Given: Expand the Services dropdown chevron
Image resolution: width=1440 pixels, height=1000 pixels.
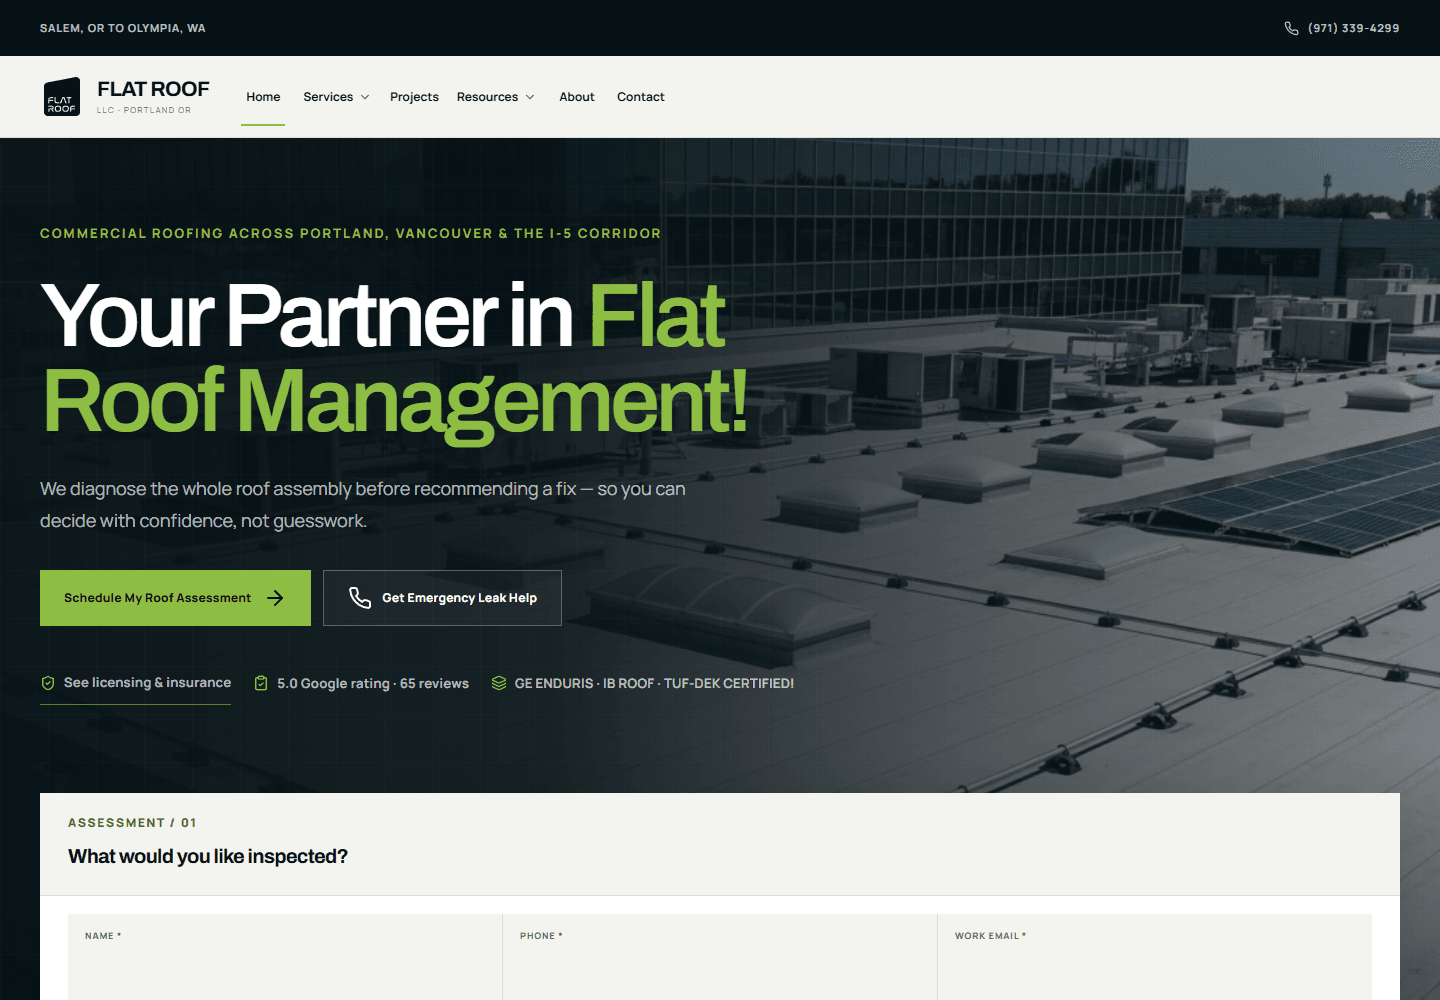Looking at the screenshot, I should point(365,97).
